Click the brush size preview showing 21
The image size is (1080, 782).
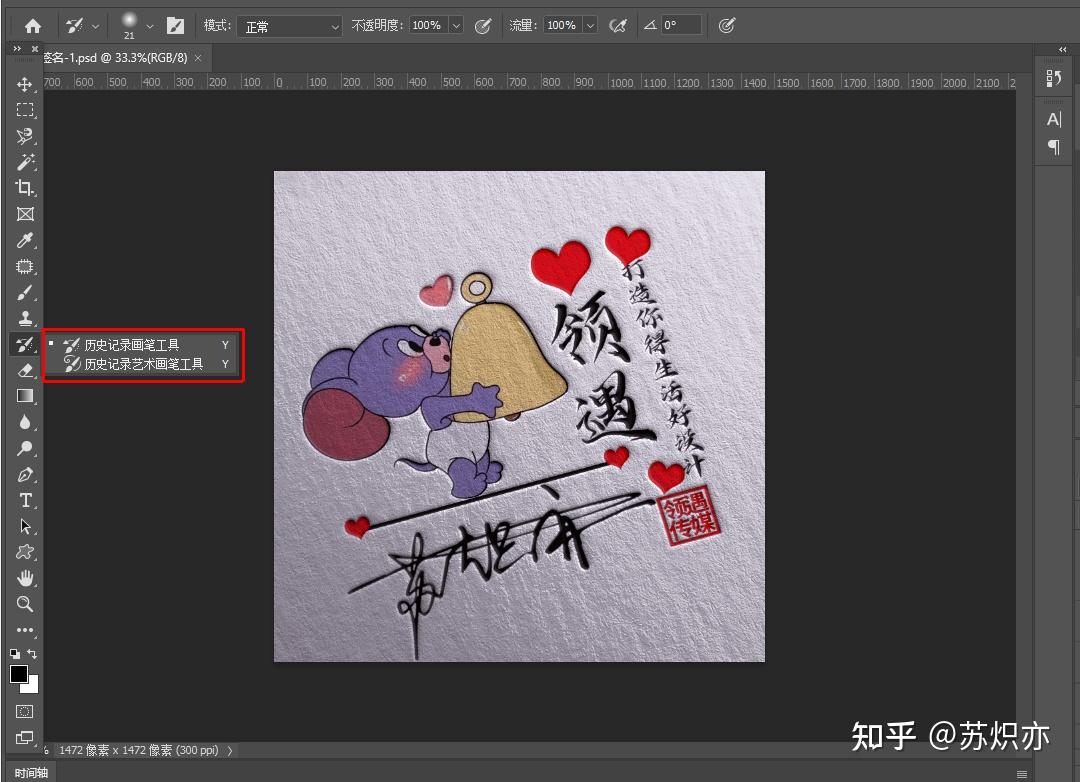pyautogui.click(x=129, y=25)
